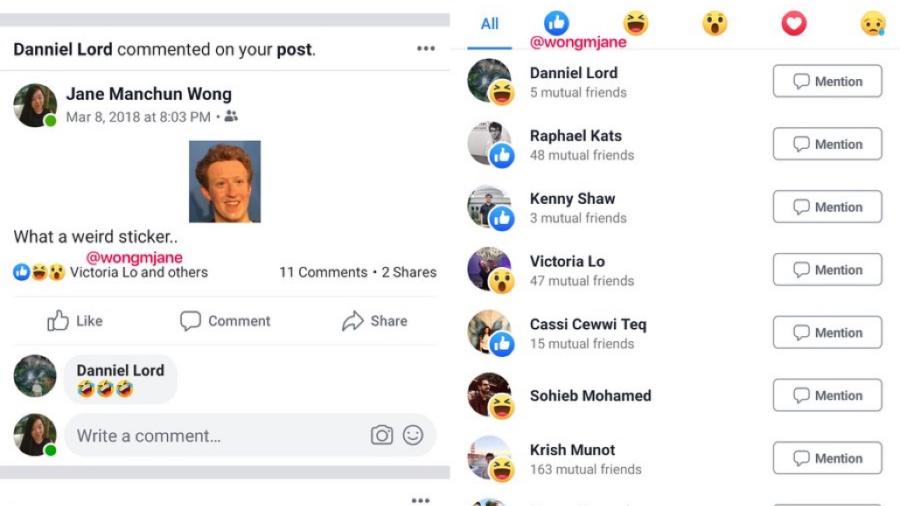
Task: Click the Share arrow icon
Action: pyautogui.click(x=353, y=321)
